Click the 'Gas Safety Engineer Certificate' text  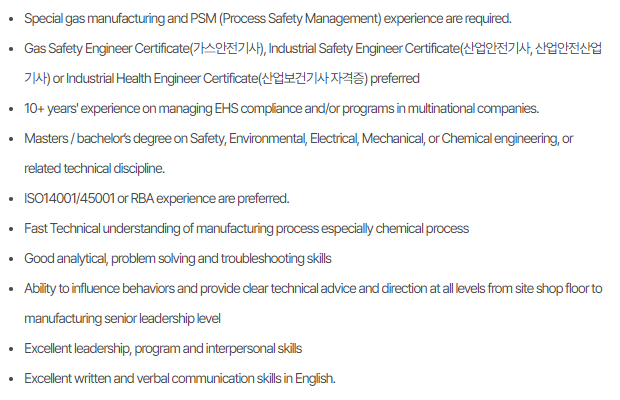[107, 49]
